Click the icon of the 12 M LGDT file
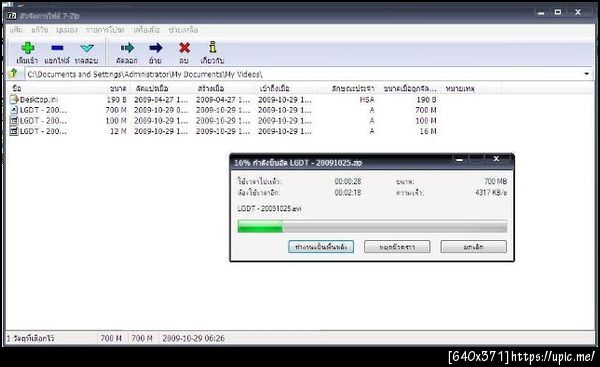Viewport: 600px width, 367px height. pos(14,131)
